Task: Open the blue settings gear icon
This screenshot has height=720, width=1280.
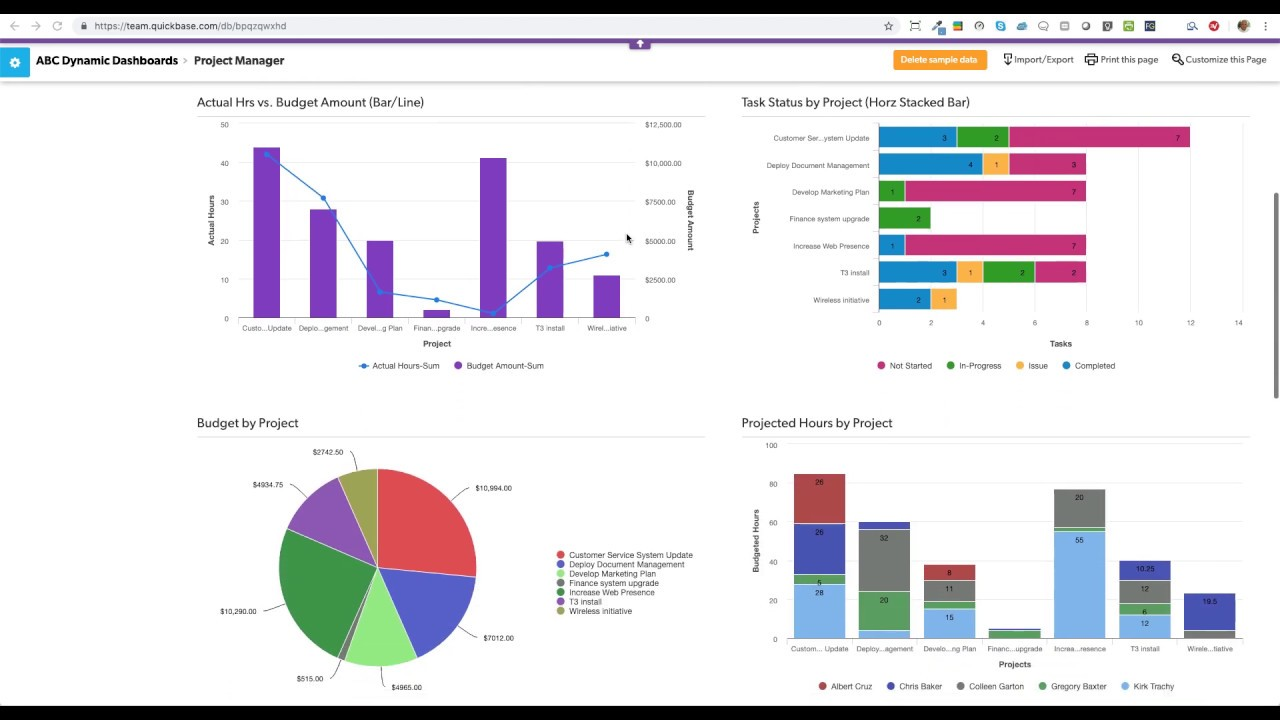Action: [x=15, y=62]
